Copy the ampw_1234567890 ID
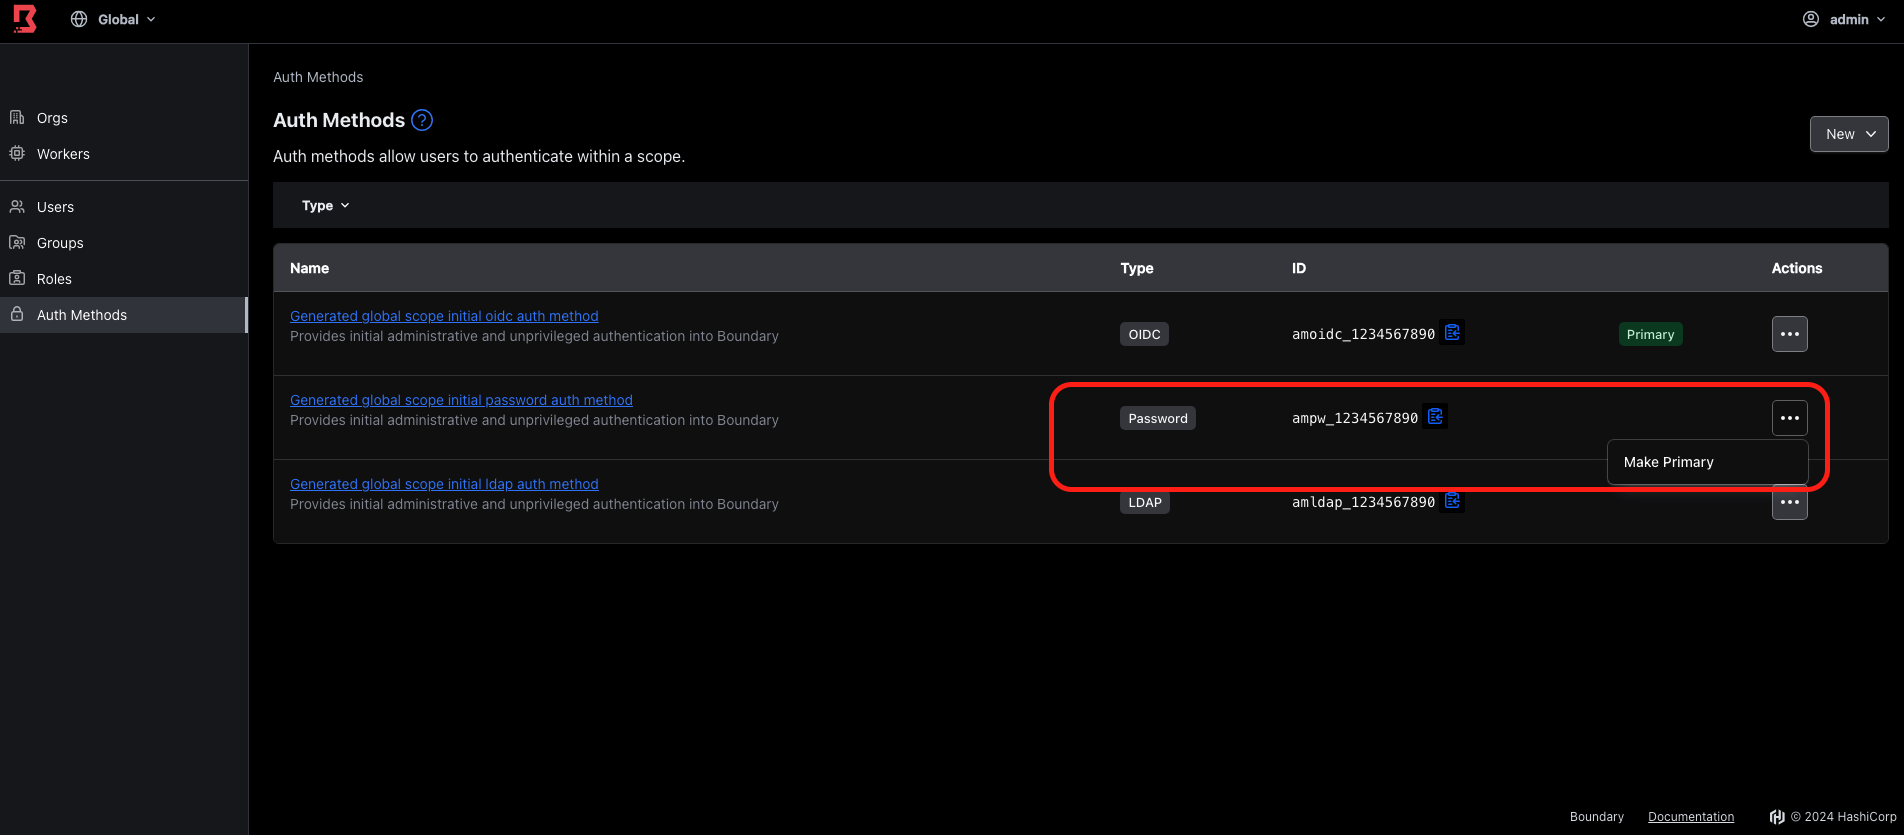The image size is (1904, 835). (1436, 417)
